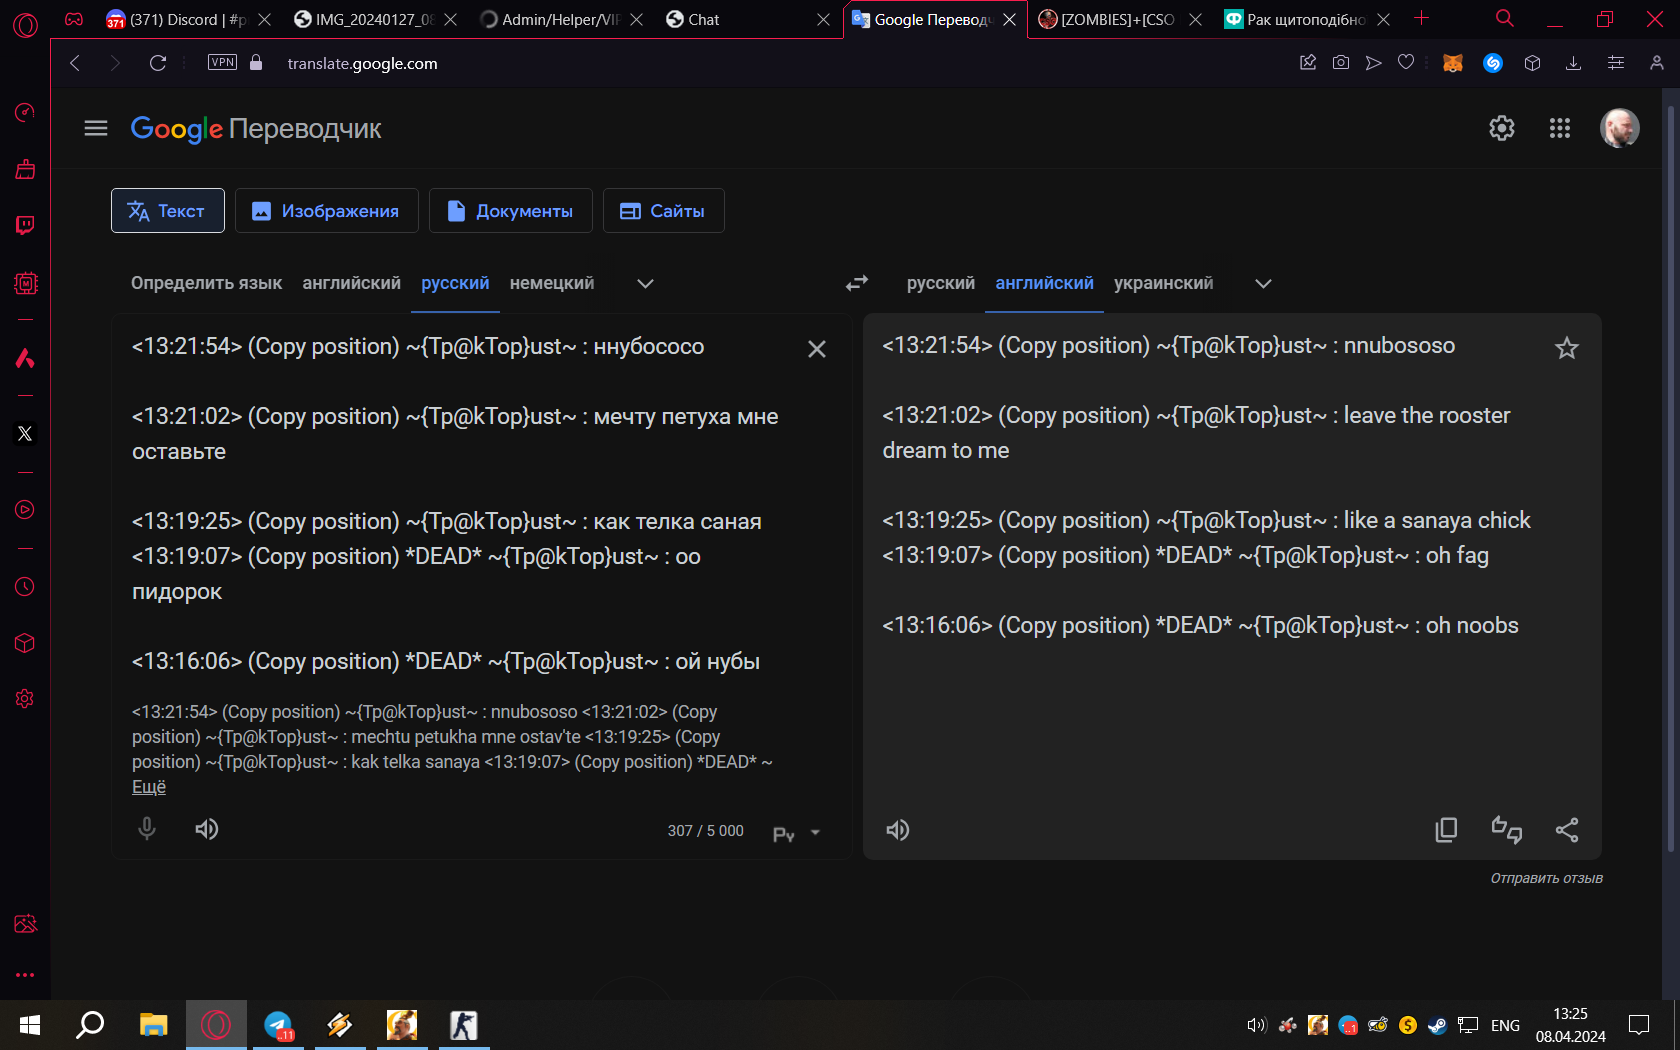
Task: Switch to the Изображения tab
Action: pos(326,211)
